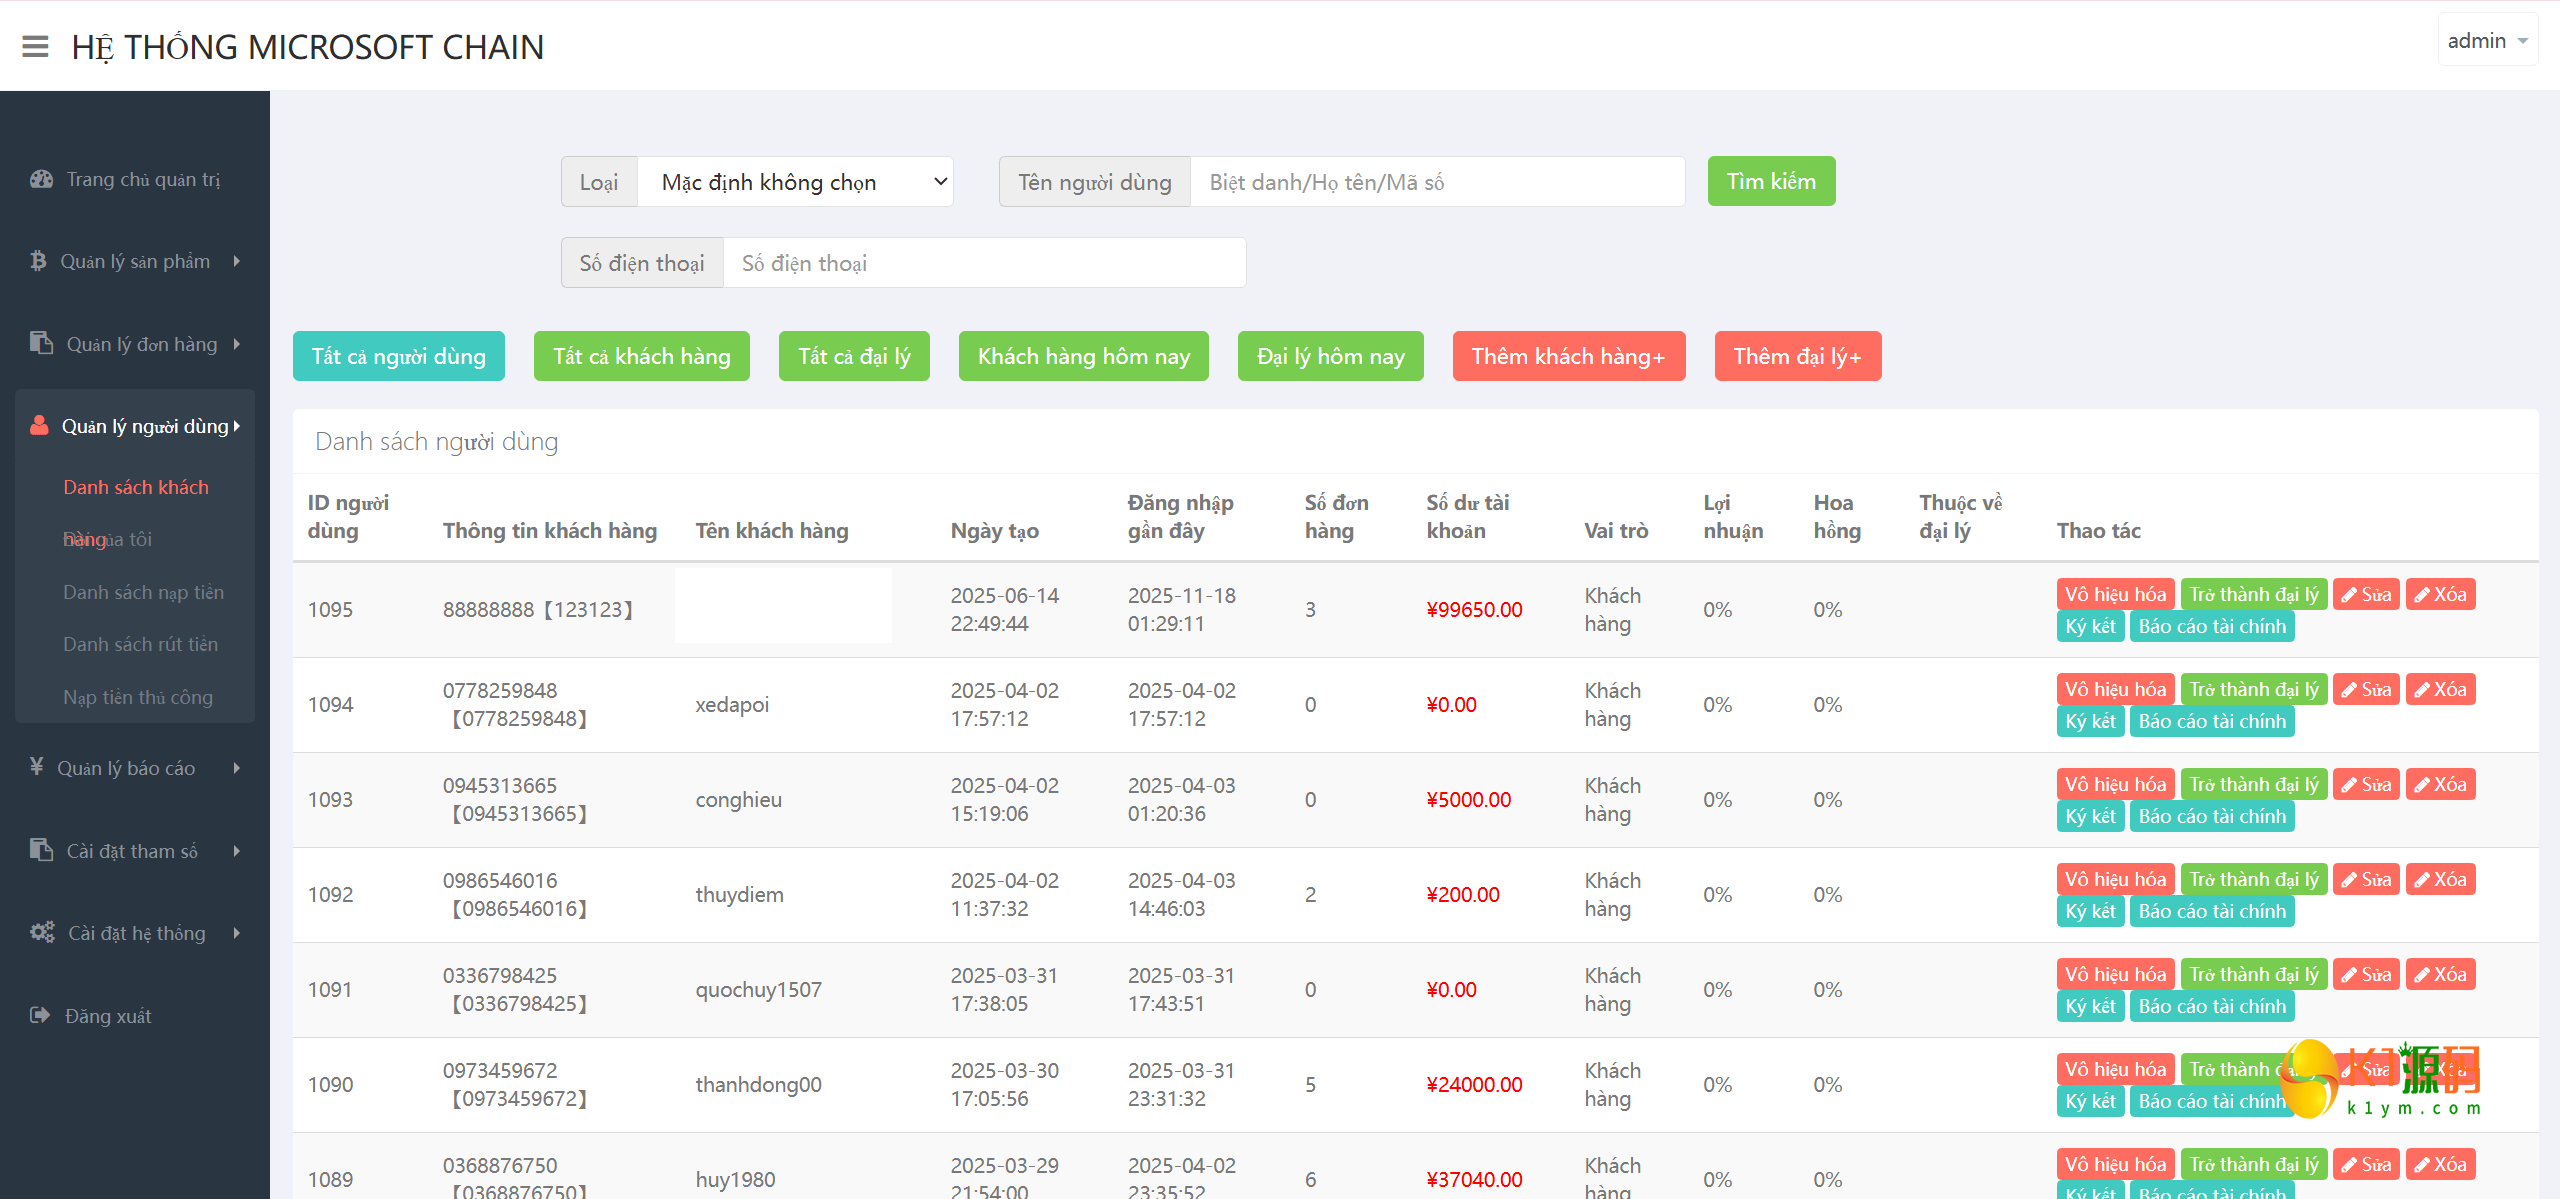The image size is (2560, 1199).
Task: Click the Cài đặt tham số file icon
Action: (41, 850)
